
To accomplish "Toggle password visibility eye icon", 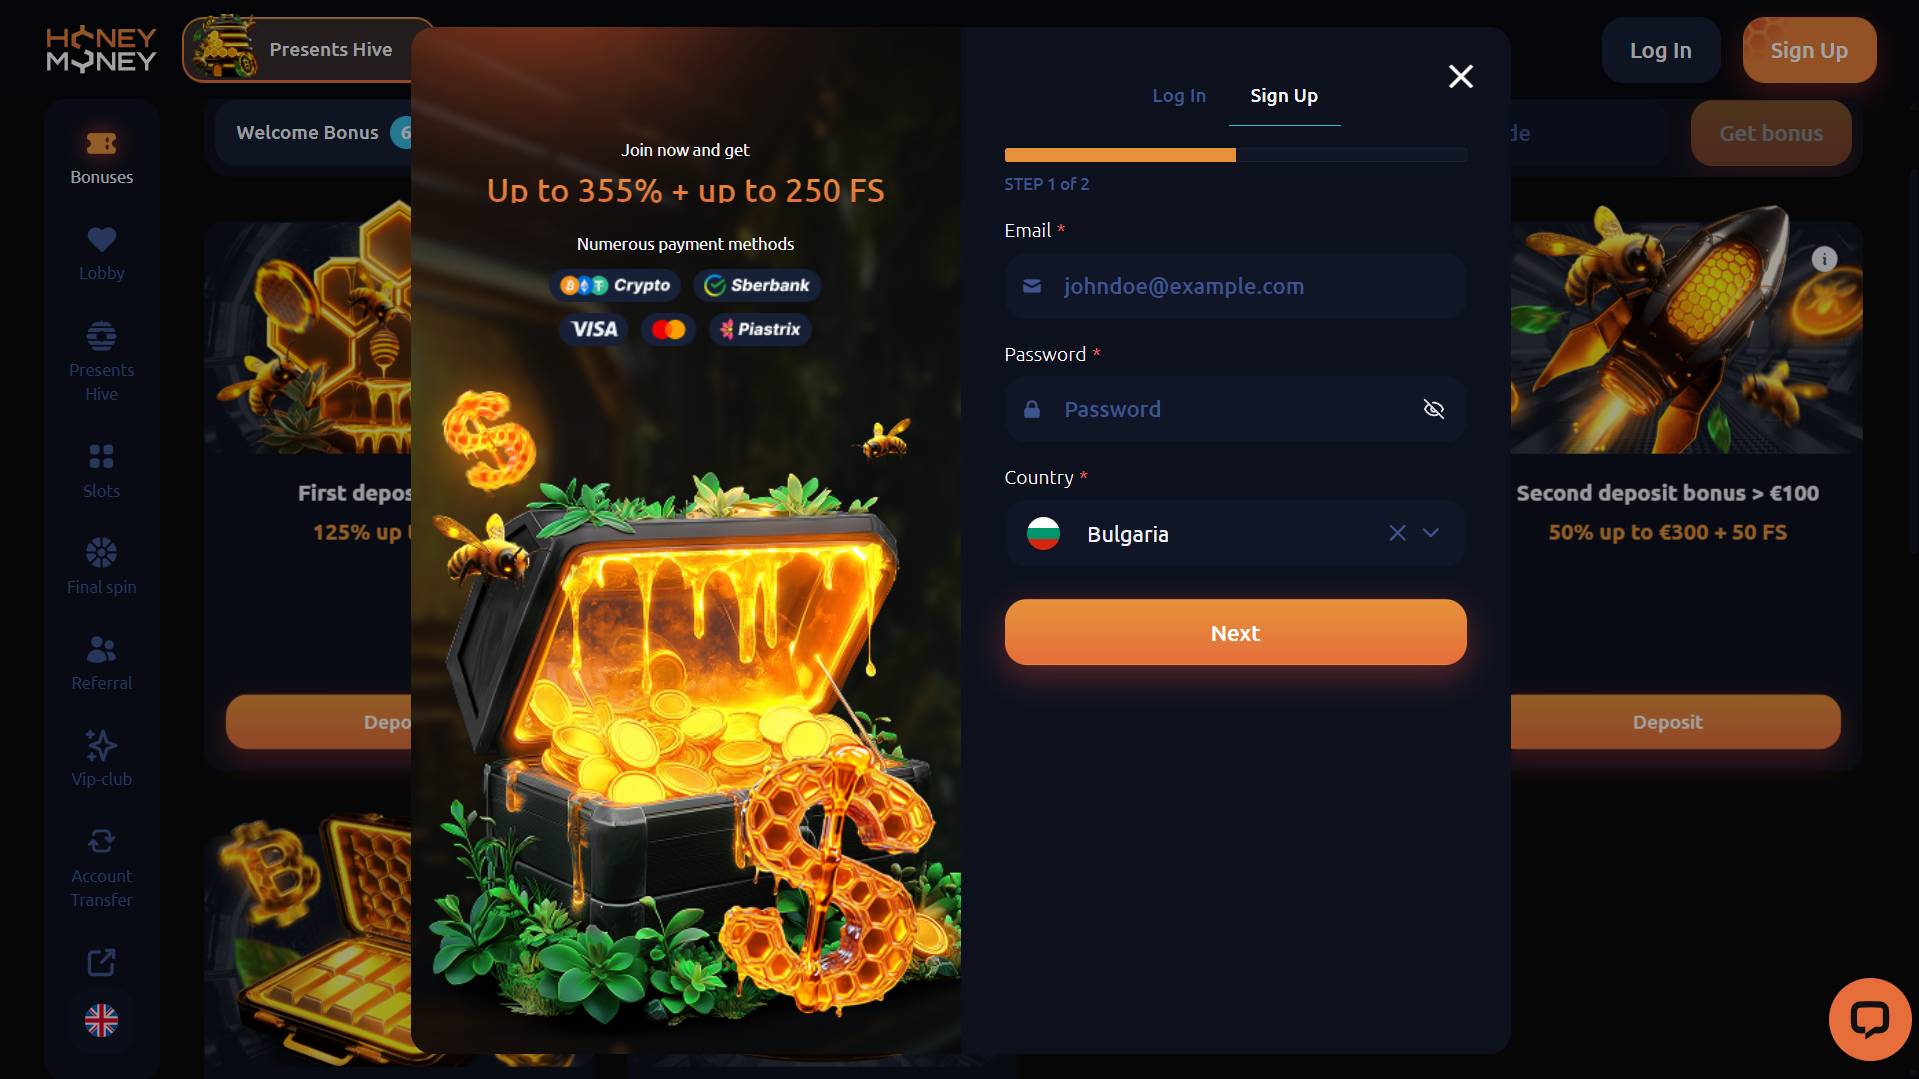I will tap(1433, 409).
